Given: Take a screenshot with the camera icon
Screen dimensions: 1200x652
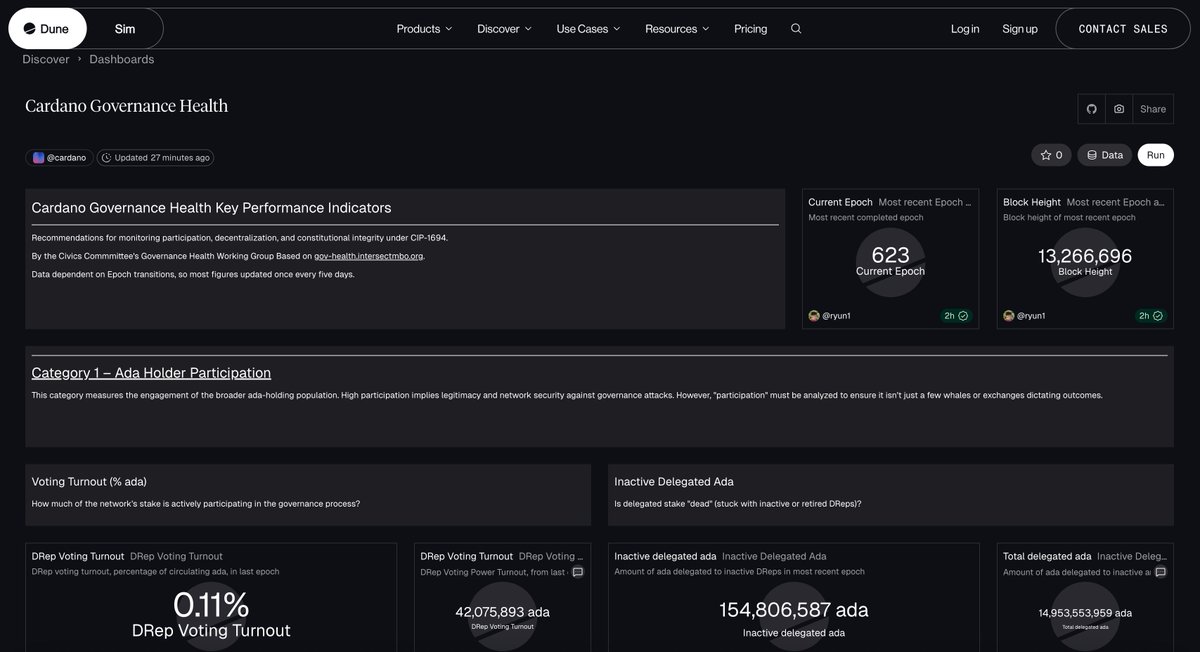Looking at the screenshot, I should pos(1119,109).
